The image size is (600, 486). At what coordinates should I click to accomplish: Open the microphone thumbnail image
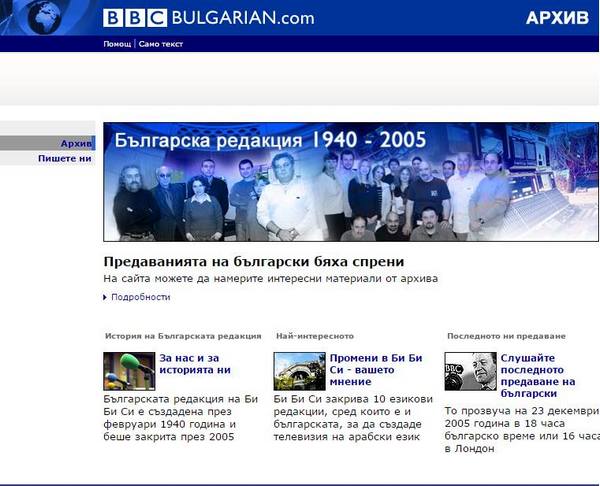(x=129, y=371)
